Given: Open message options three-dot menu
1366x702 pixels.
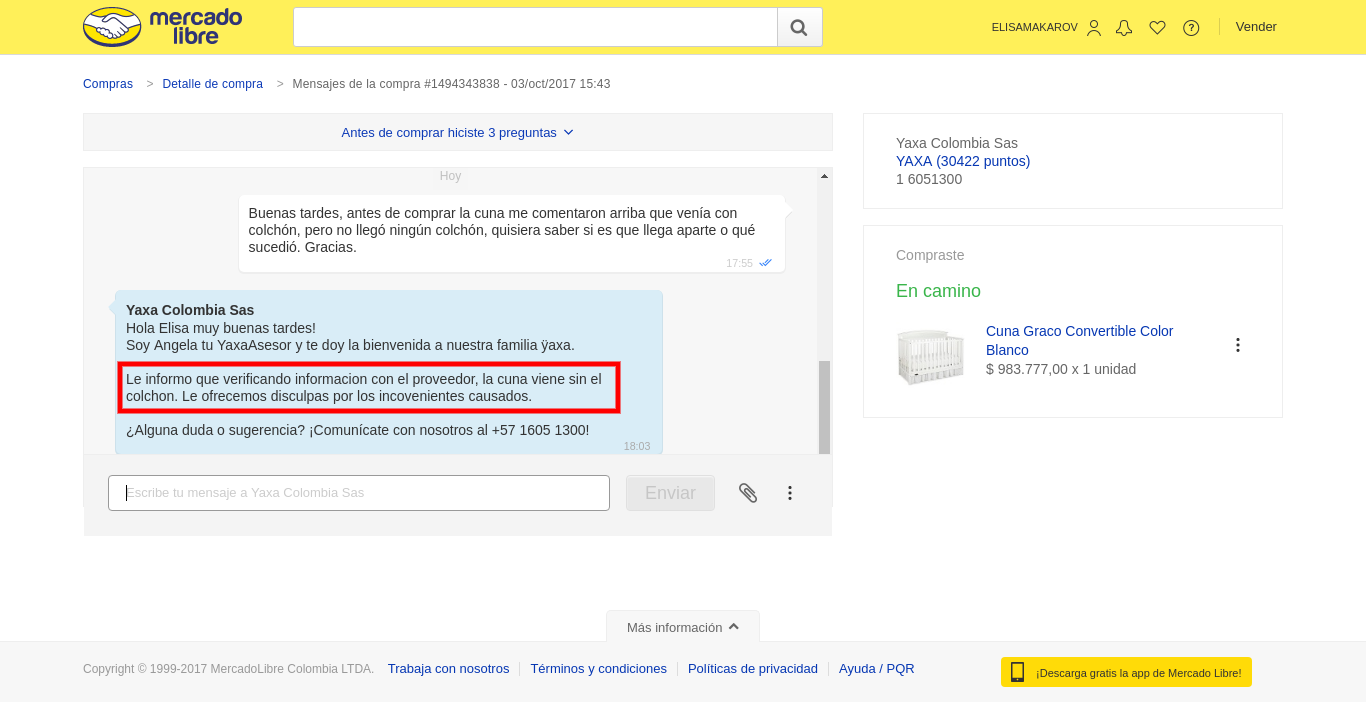Looking at the screenshot, I should (790, 493).
